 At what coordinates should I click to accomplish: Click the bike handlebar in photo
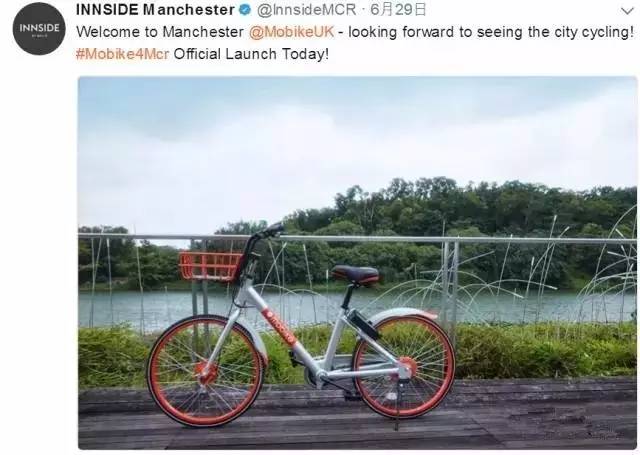point(266,233)
